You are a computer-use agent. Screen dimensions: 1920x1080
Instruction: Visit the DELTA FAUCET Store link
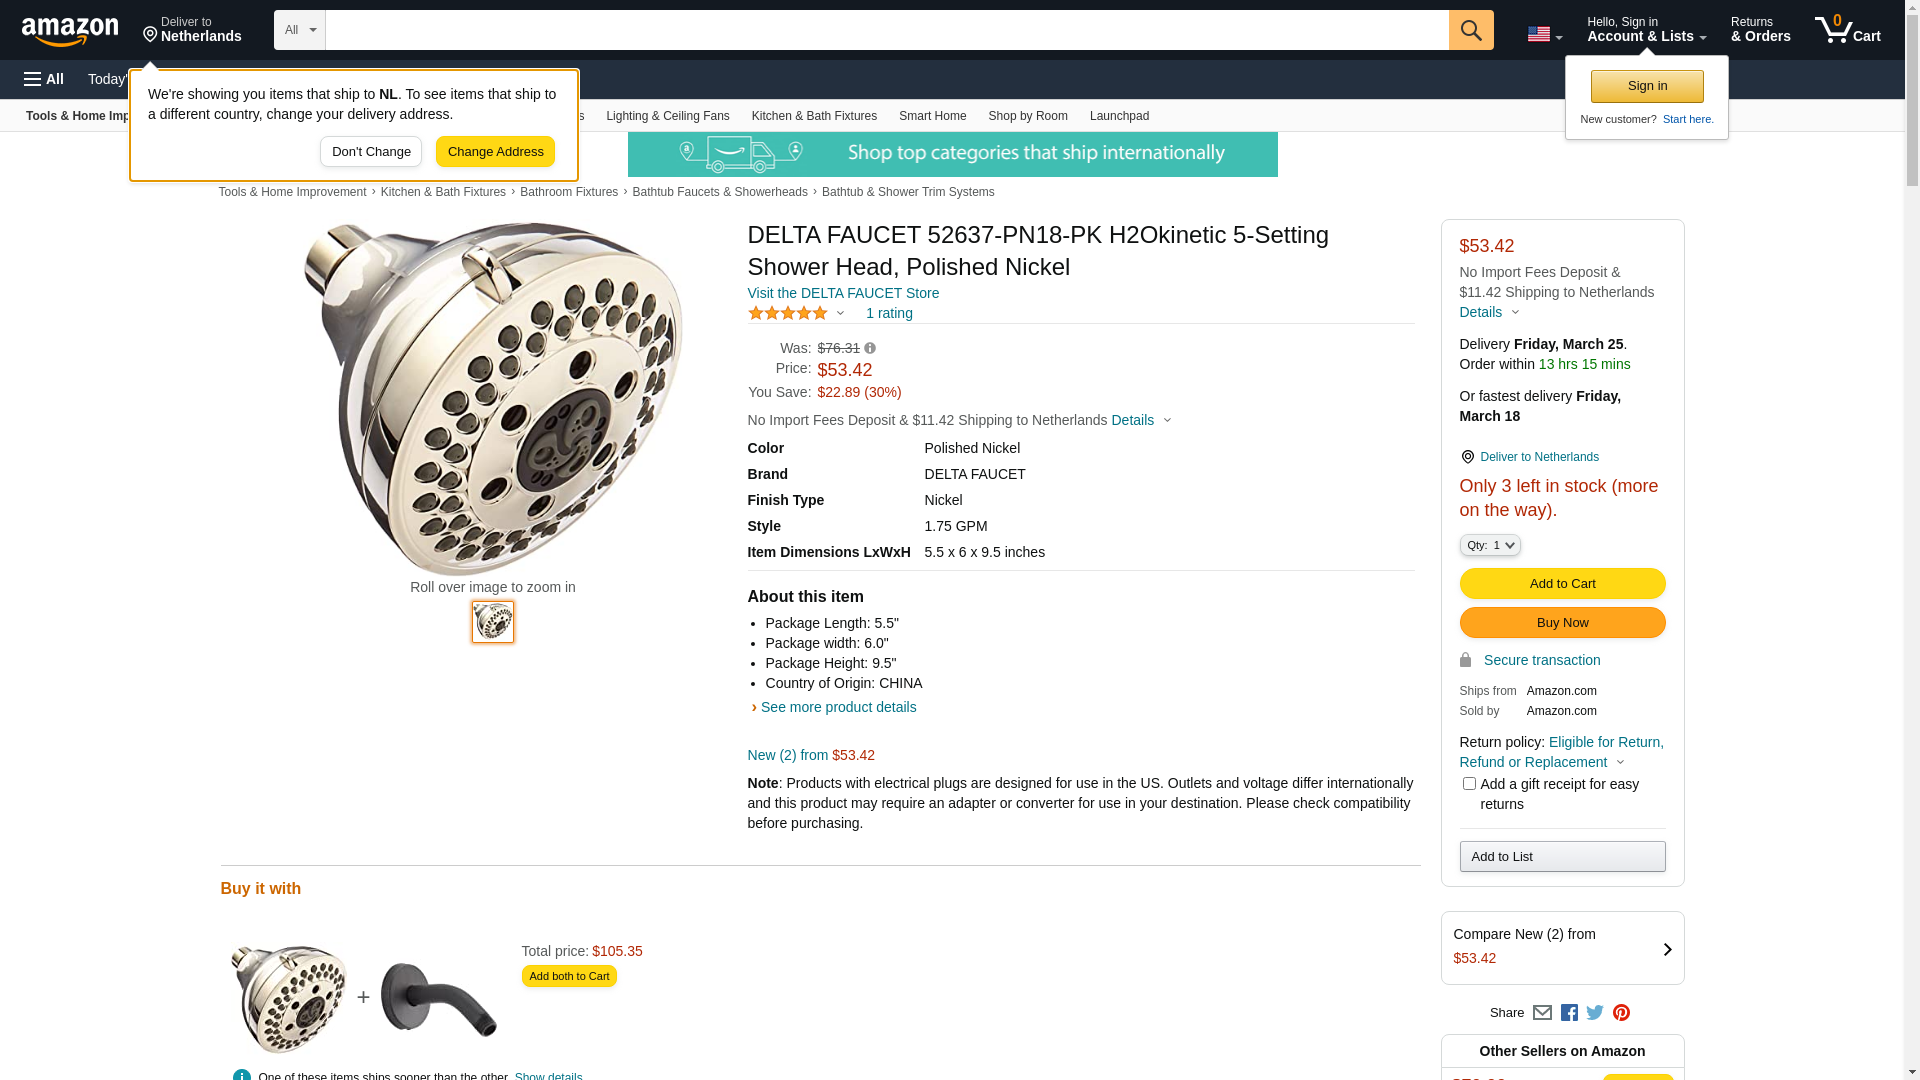843,293
